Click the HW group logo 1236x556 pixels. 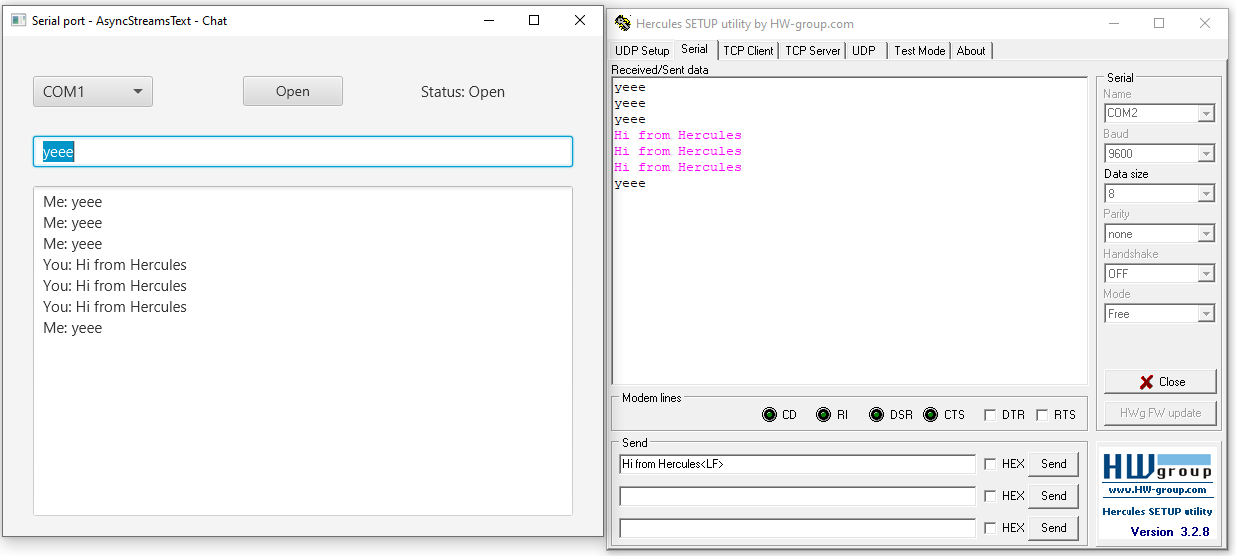1157,467
